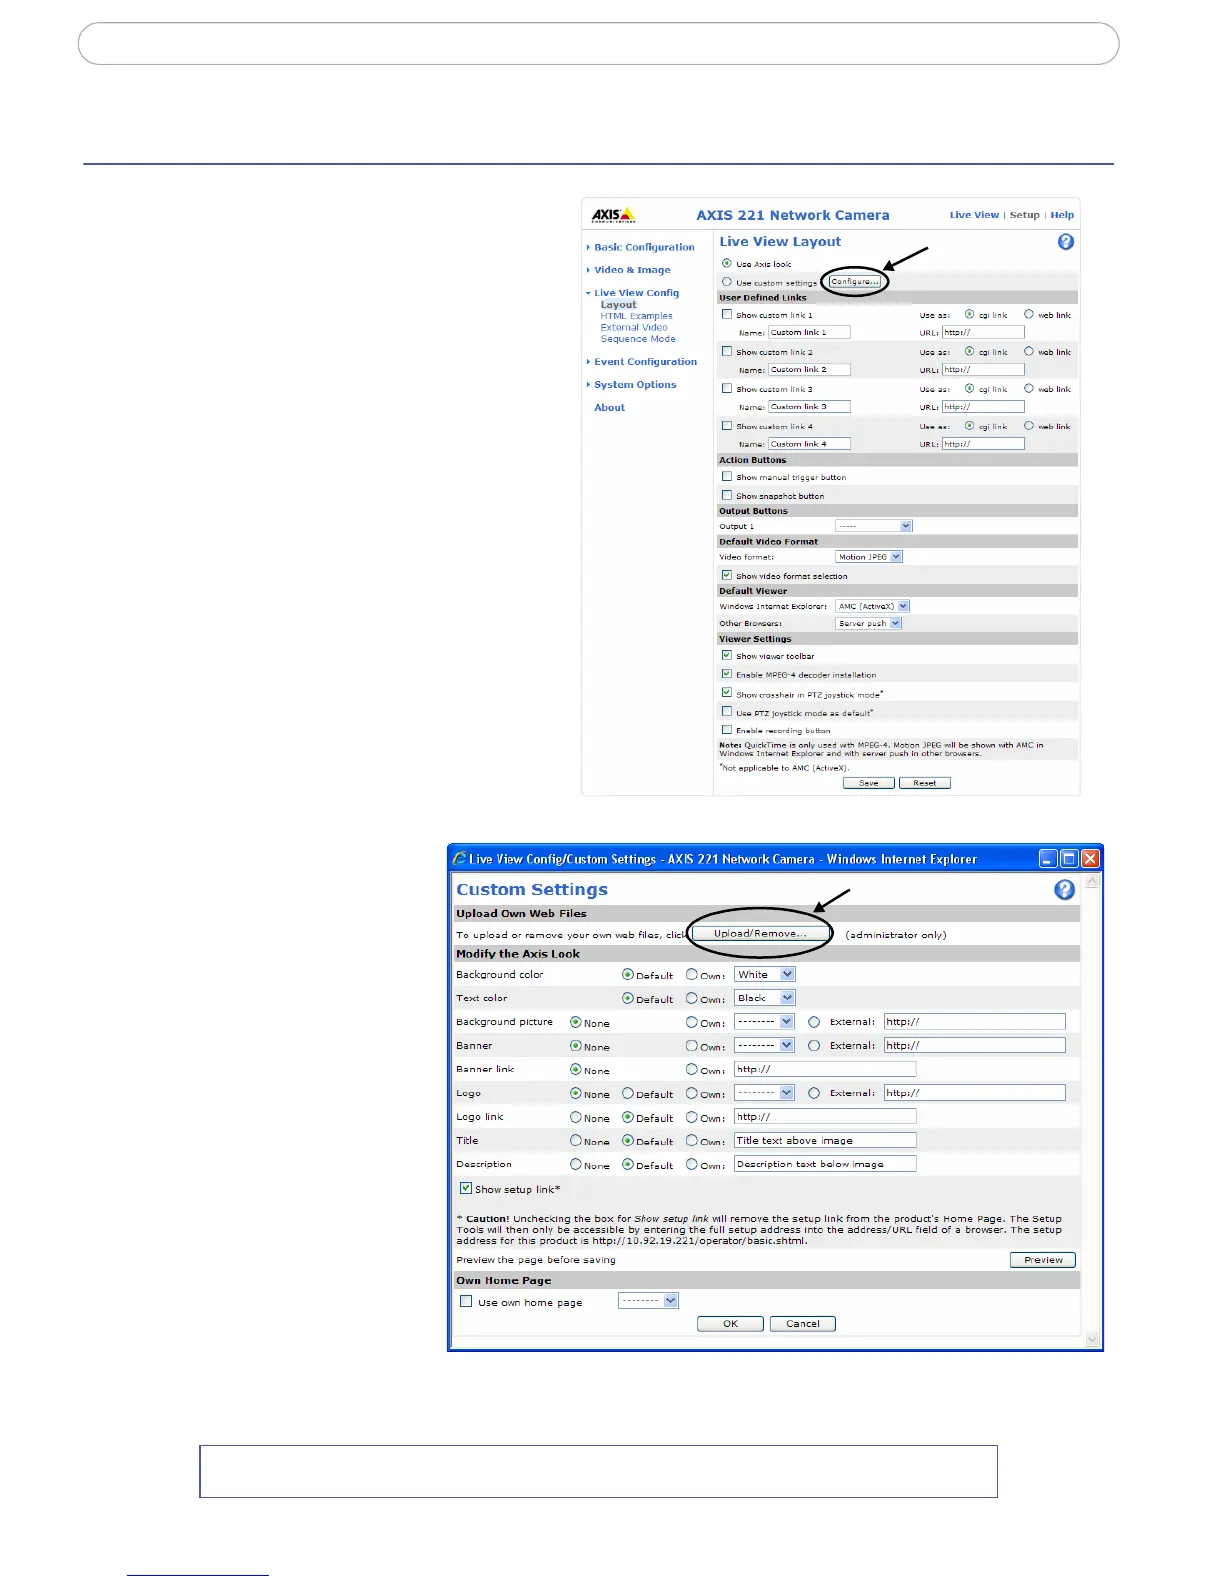
Task: Select web link for custom link 2
Action: tap(1029, 351)
